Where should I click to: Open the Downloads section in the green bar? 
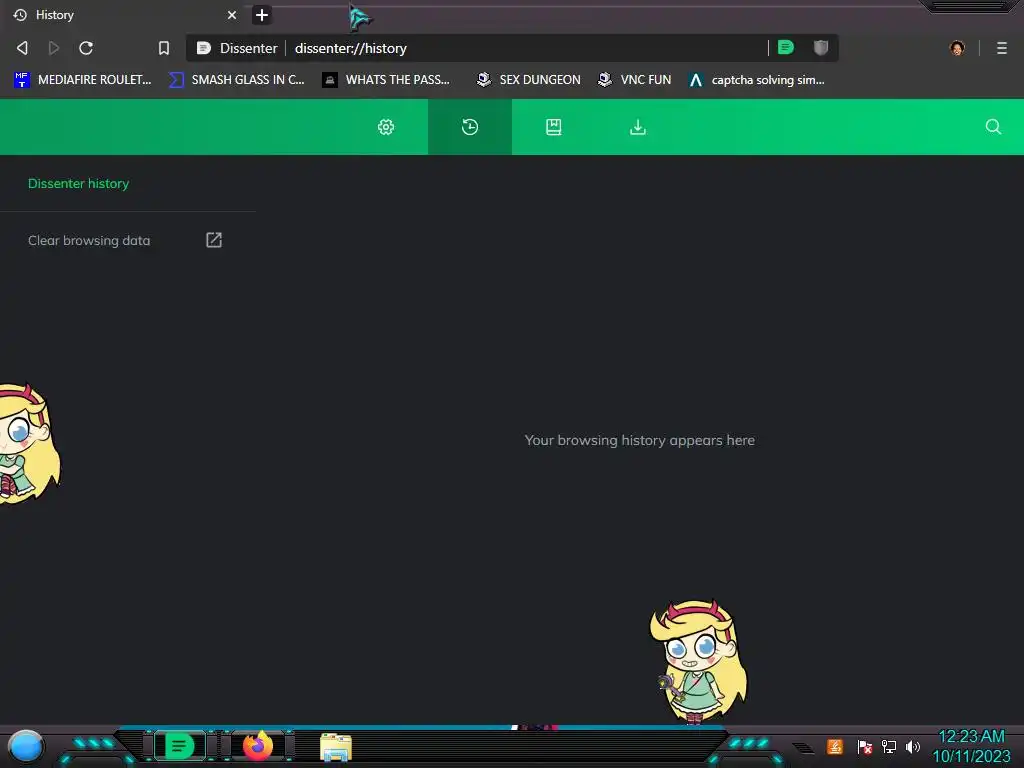638,127
